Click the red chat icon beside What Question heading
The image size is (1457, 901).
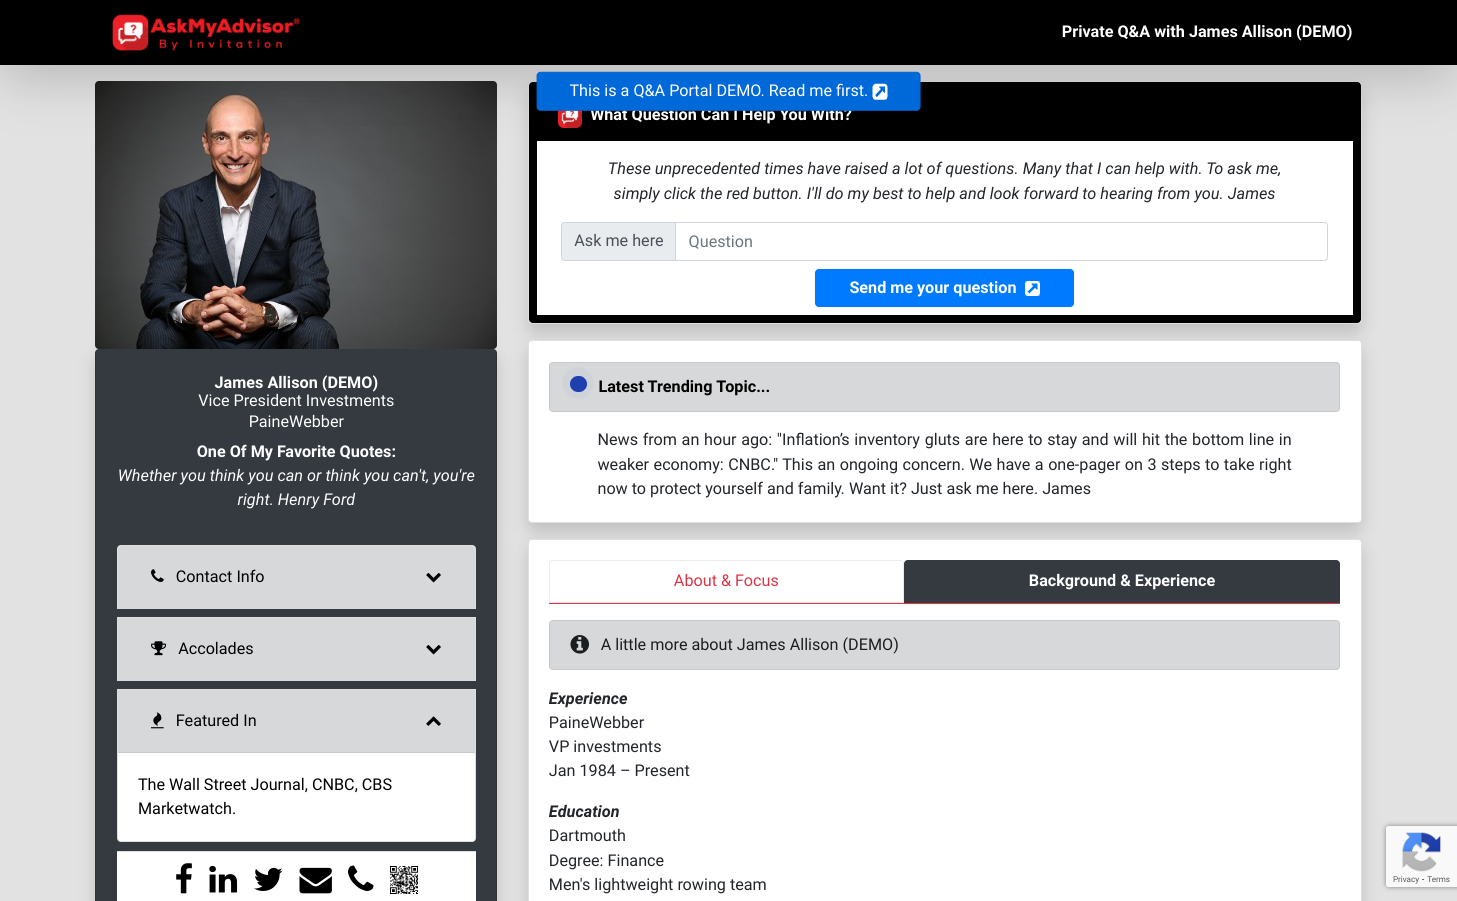pyautogui.click(x=570, y=117)
